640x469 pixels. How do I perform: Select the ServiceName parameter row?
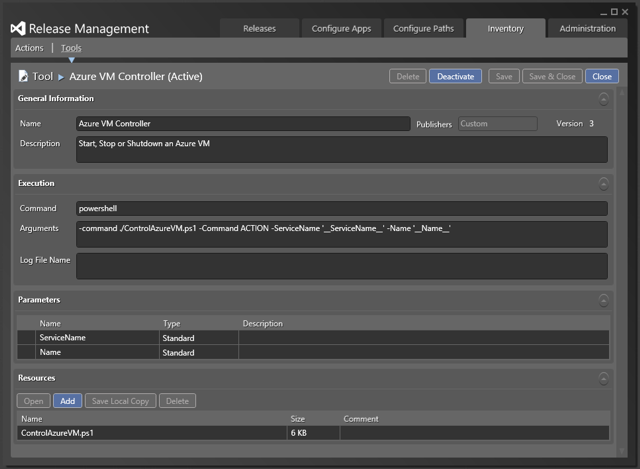tap(313, 338)
